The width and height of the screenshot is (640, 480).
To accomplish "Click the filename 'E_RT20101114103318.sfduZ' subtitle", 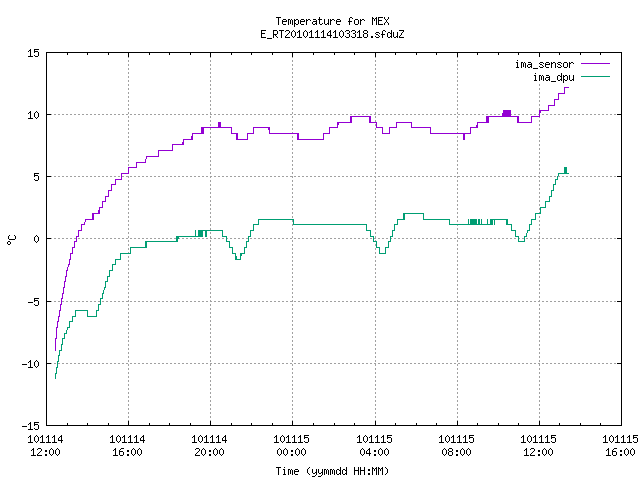I will click(332, 34).
